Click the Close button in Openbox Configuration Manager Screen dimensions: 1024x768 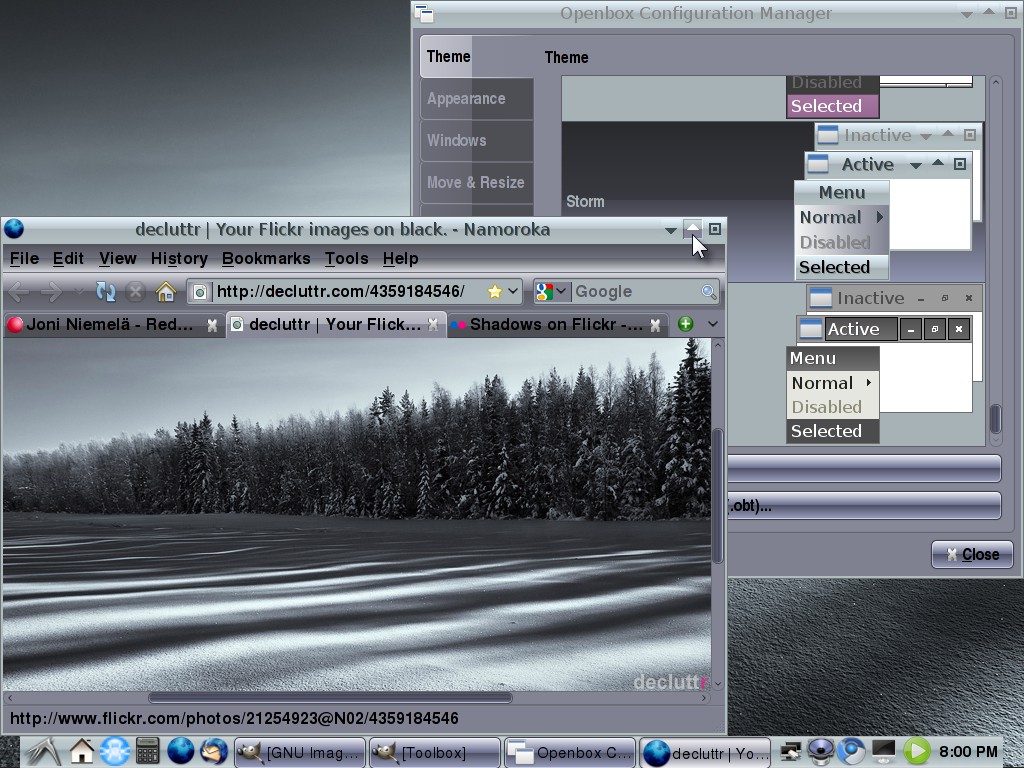pyautogui.click(x=972, y=554)
